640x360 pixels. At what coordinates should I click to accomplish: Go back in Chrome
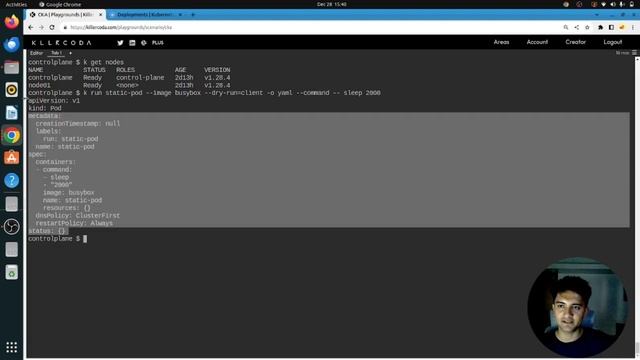pos(31,27)
